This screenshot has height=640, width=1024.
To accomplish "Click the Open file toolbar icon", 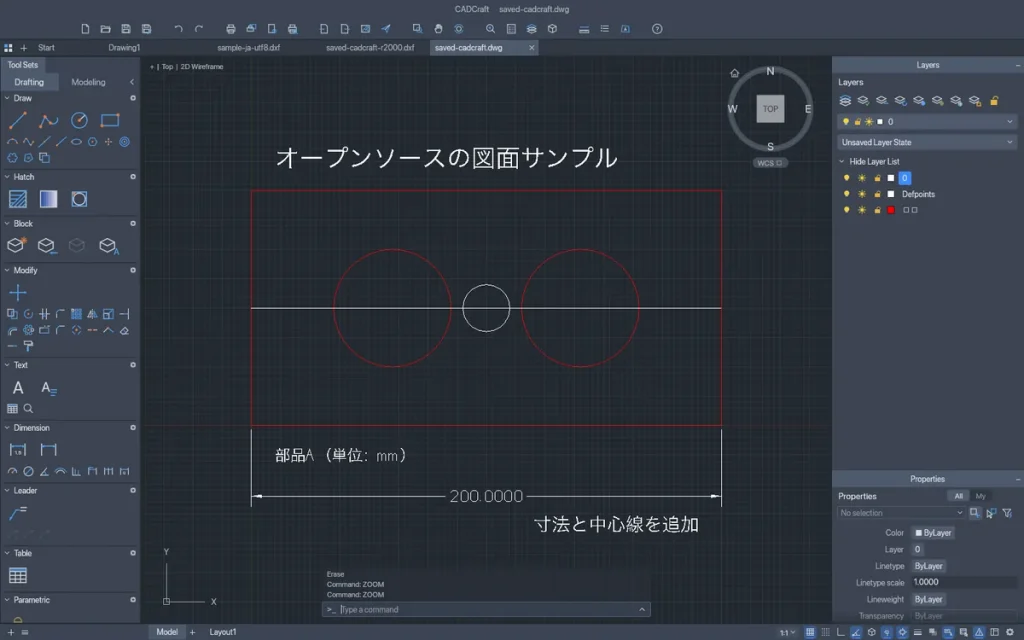I will pos(105,29).
